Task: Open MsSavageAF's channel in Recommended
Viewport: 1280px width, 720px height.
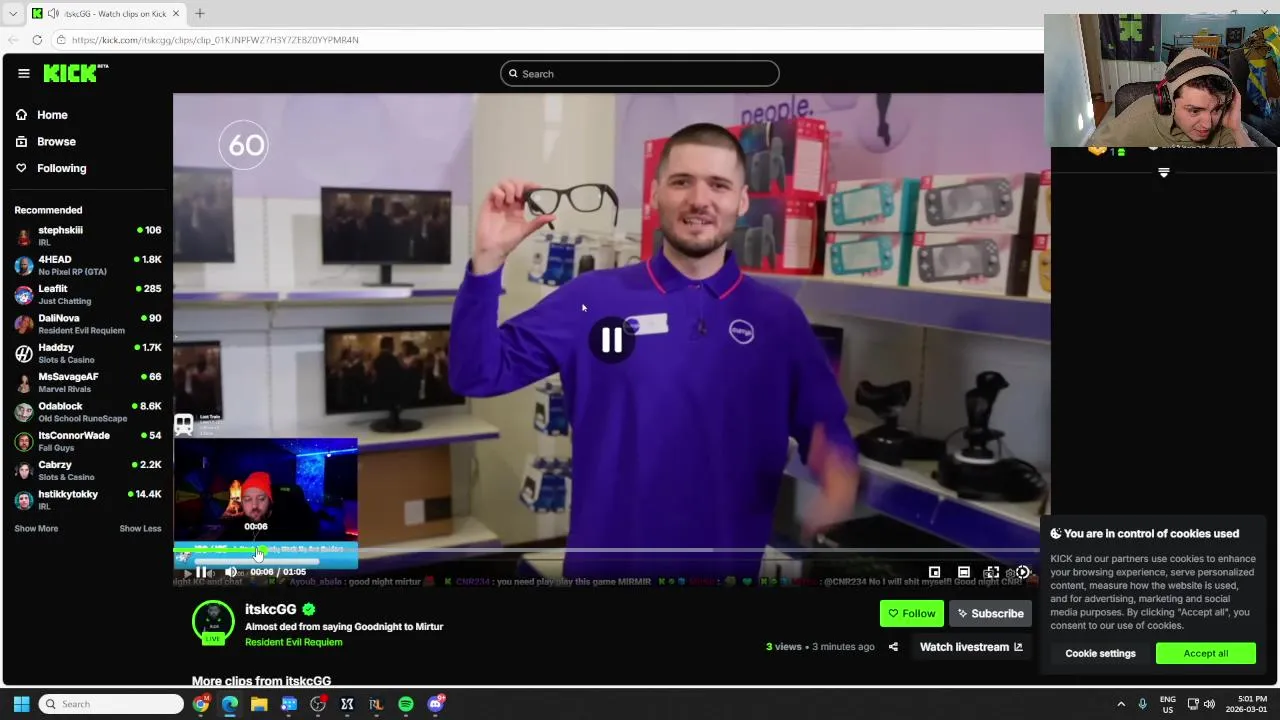Action: coord(88,382)
